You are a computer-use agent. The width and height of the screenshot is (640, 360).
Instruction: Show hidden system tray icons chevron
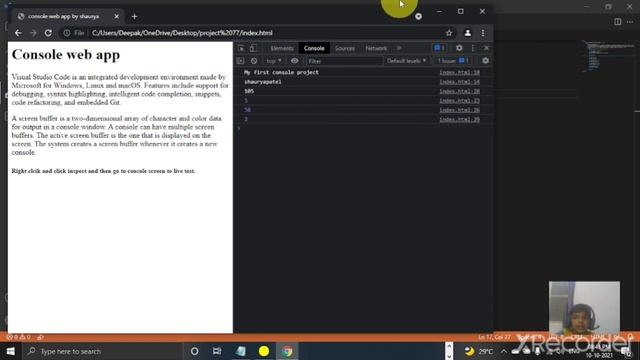(x=504, y=351)
